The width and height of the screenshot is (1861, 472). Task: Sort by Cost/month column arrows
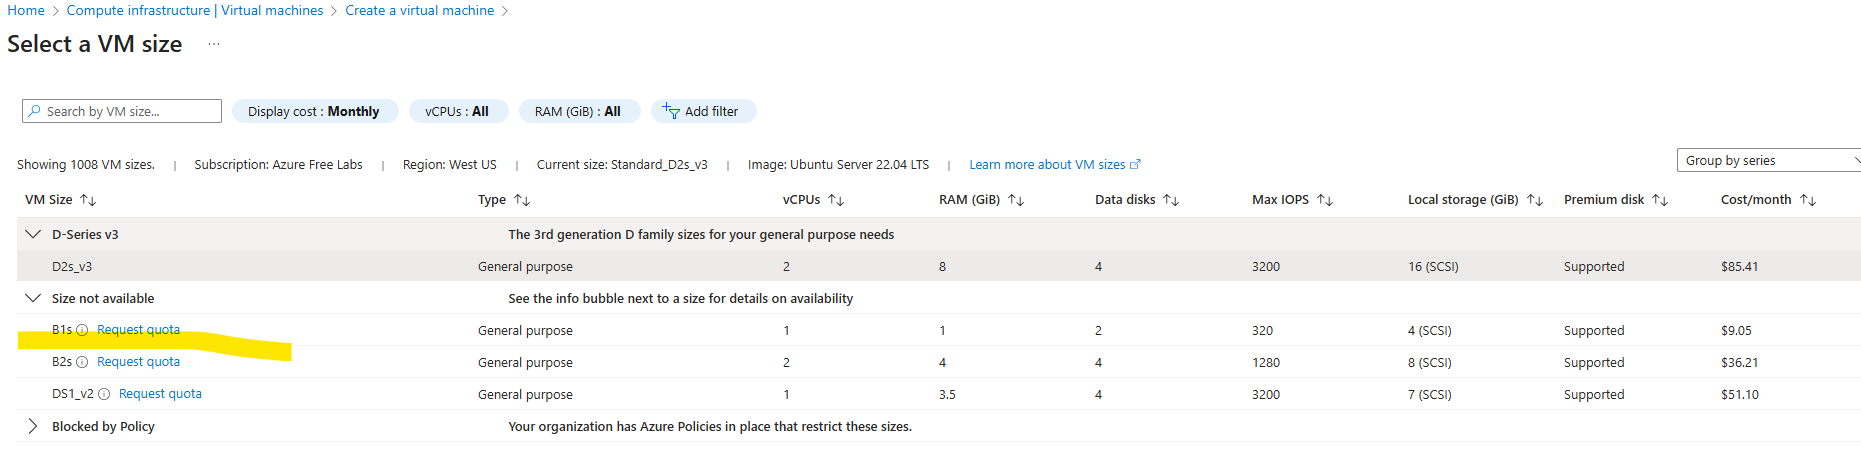1808,200
